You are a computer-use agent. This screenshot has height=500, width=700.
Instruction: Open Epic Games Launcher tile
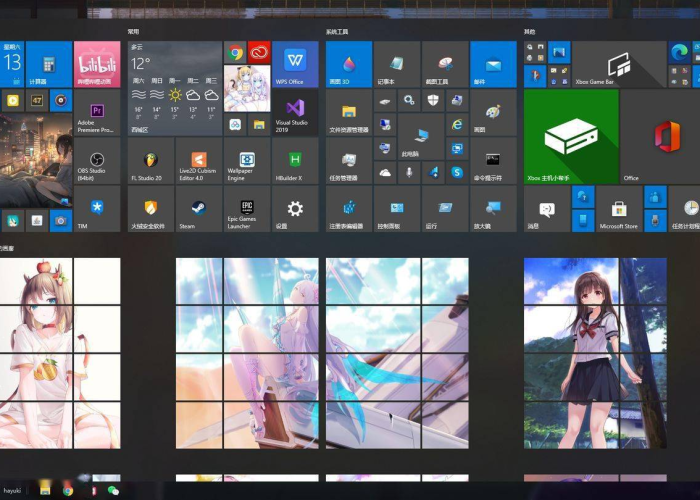pos(247,209)
